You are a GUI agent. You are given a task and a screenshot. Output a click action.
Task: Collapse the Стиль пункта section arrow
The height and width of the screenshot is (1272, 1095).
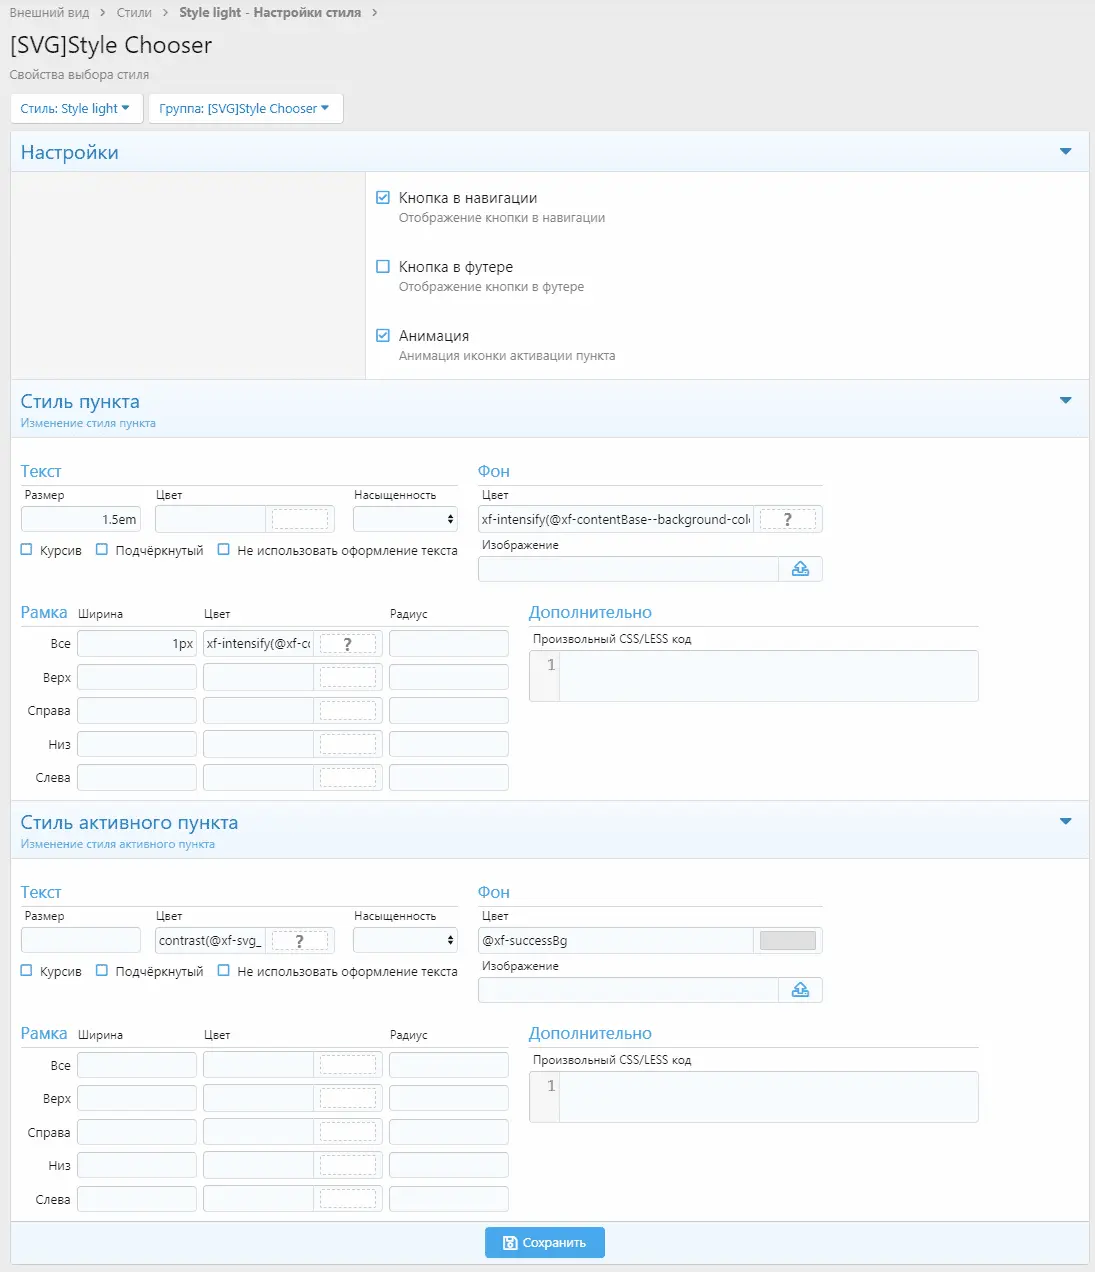click(1065, 401)
